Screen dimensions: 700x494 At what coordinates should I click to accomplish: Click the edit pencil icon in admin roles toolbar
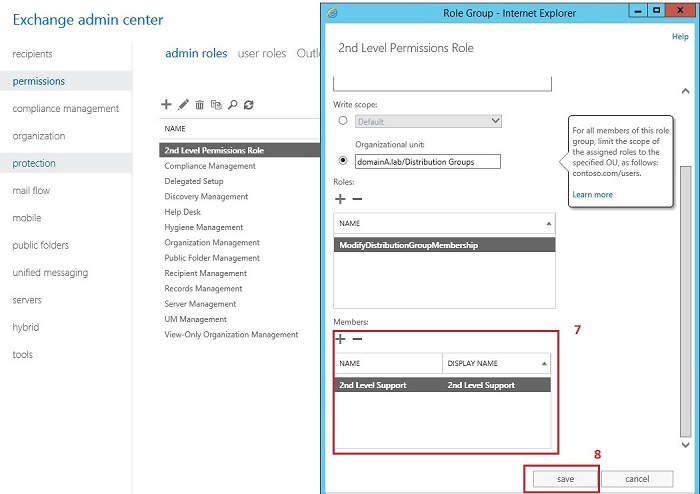pos(183,104)
